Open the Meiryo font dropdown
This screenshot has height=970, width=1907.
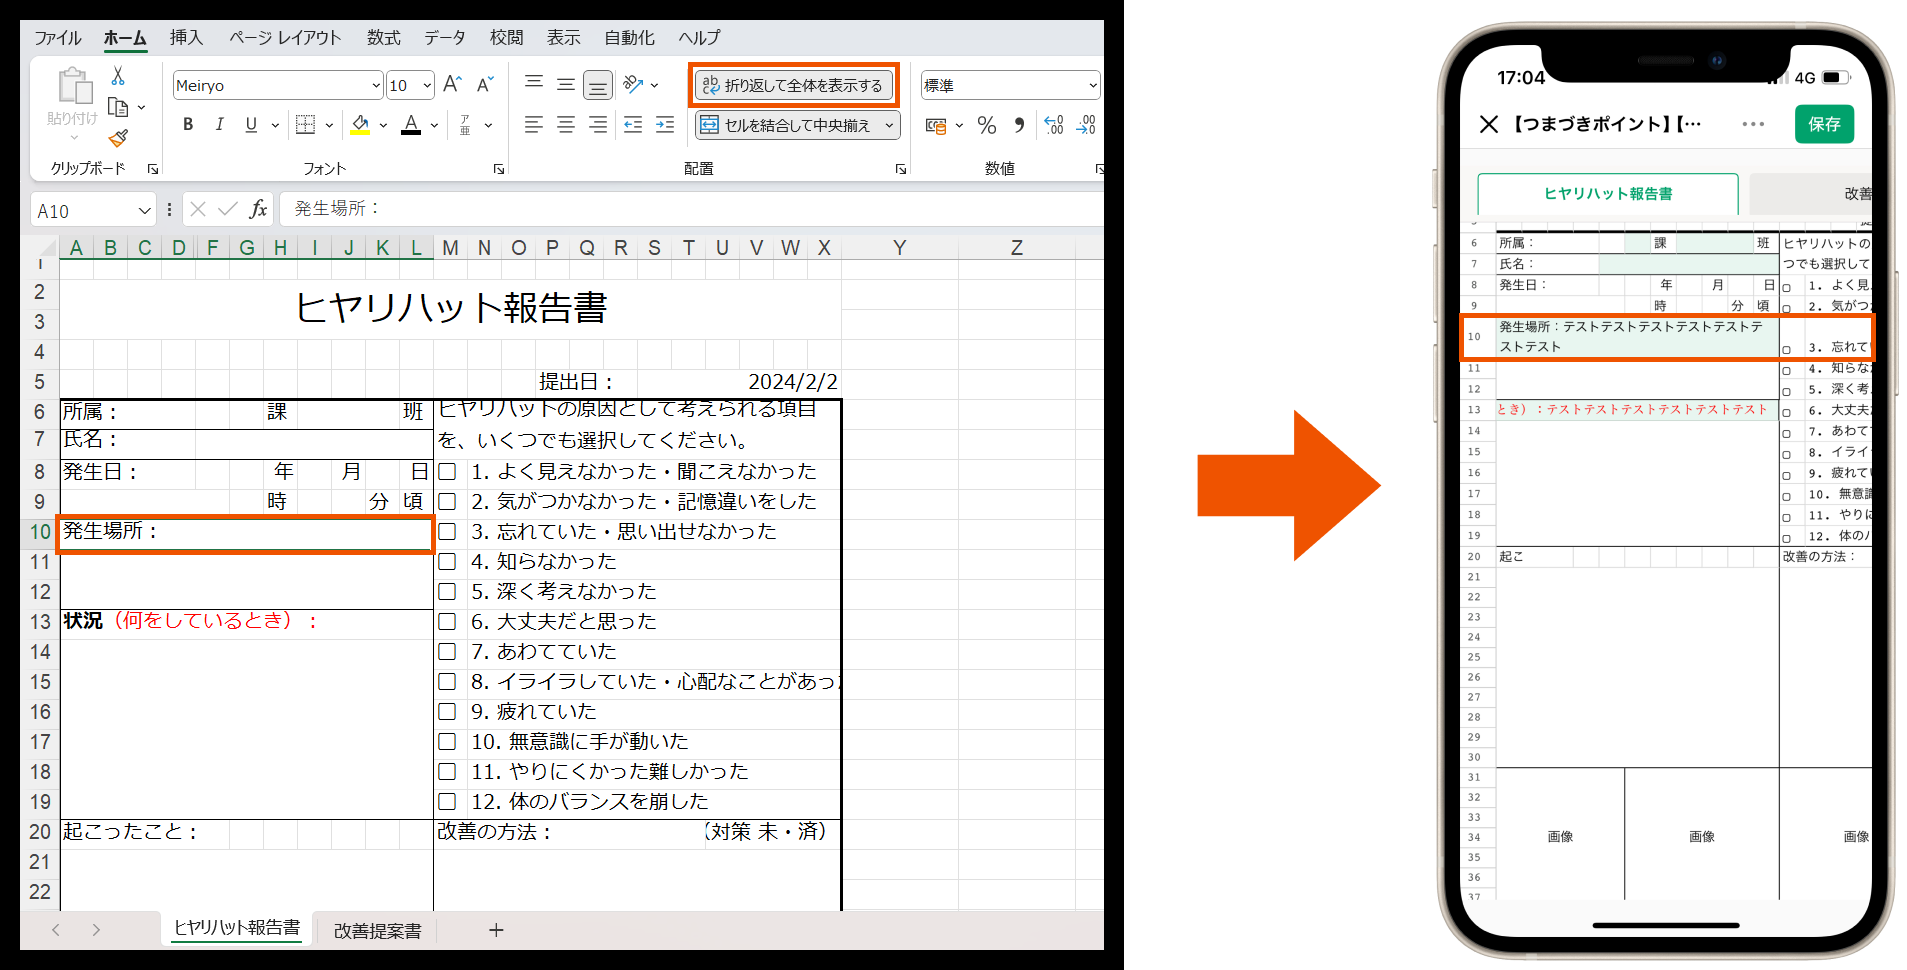tap(375, 85)
